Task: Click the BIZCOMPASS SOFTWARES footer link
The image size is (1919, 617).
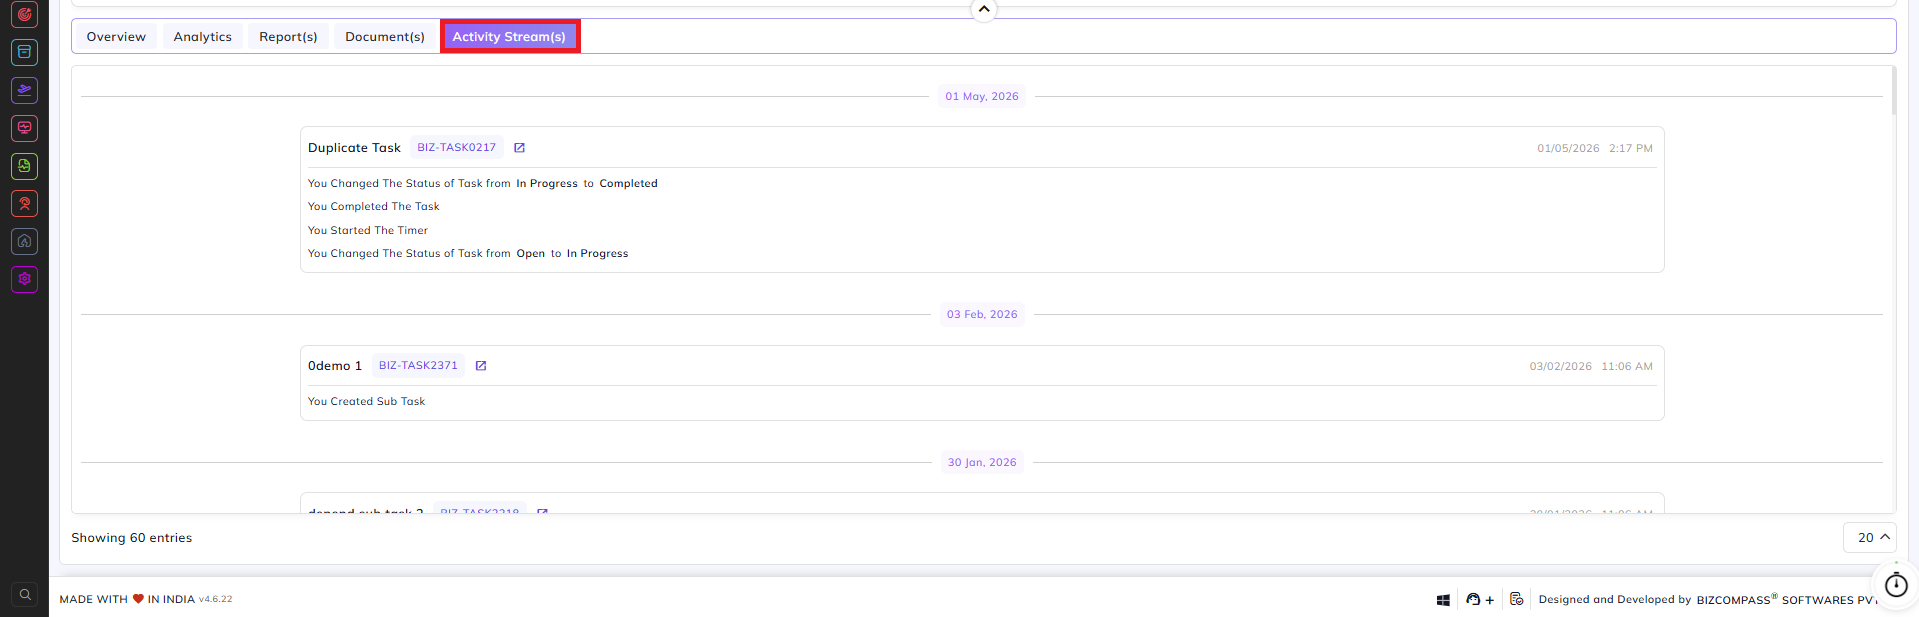Action: point(1786,600)
